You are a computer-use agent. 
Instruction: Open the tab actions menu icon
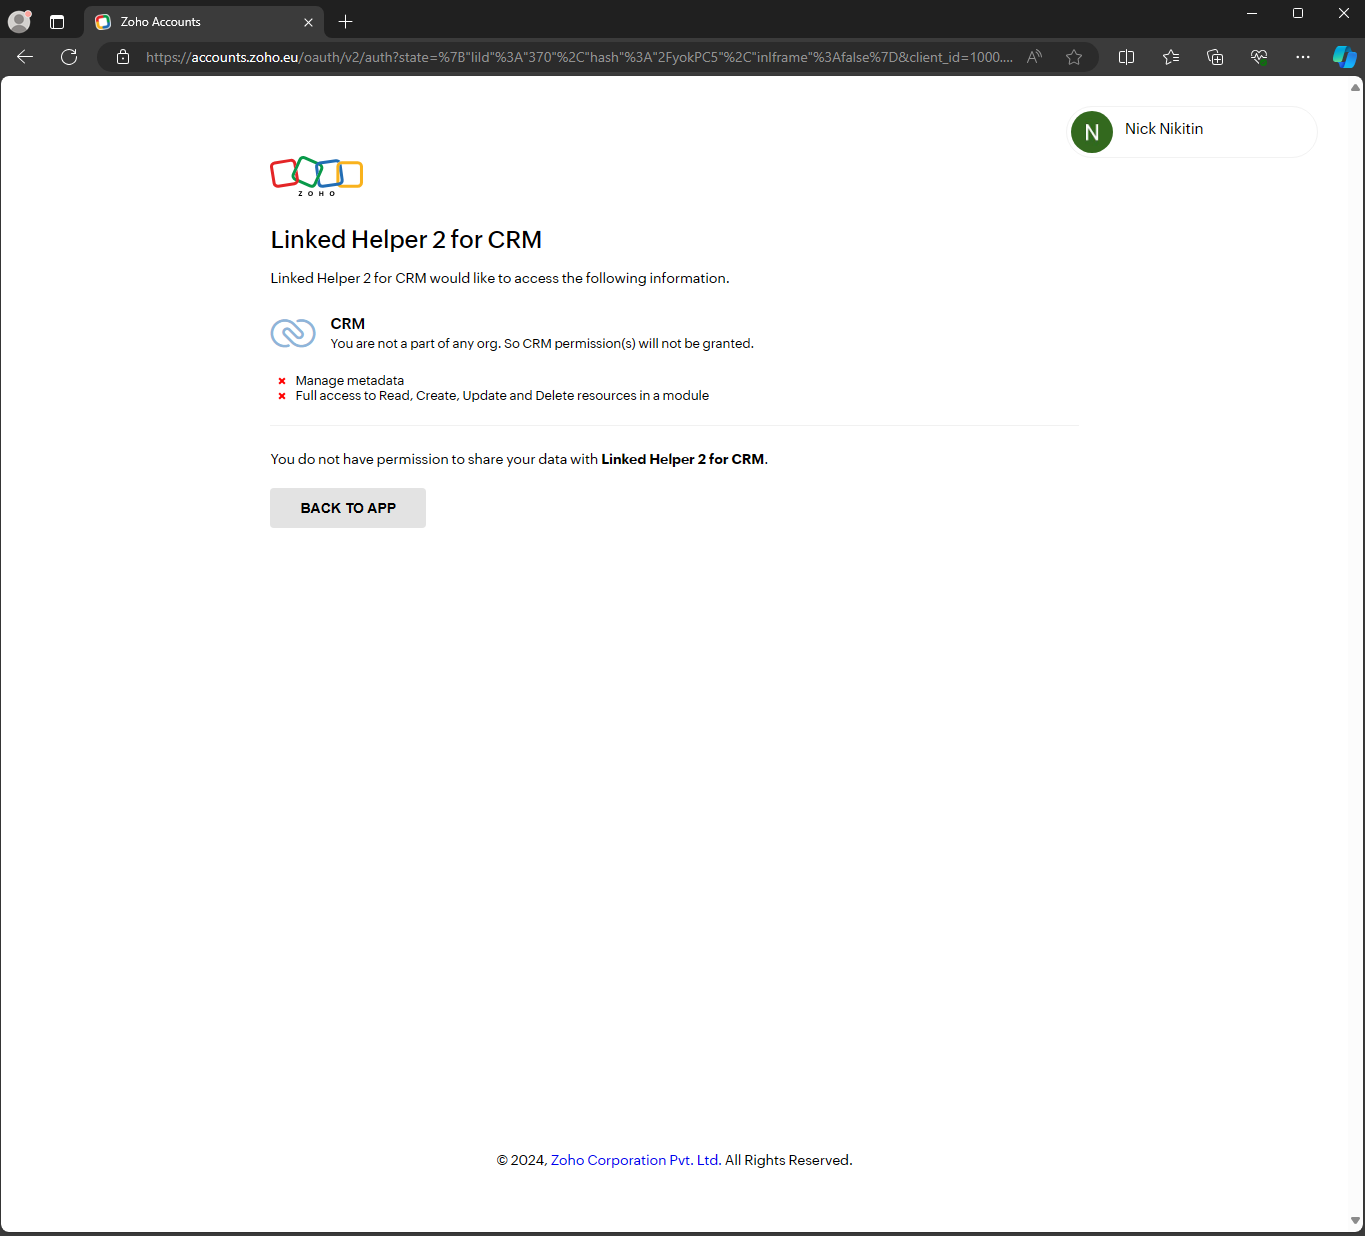[x=57, y=22]
